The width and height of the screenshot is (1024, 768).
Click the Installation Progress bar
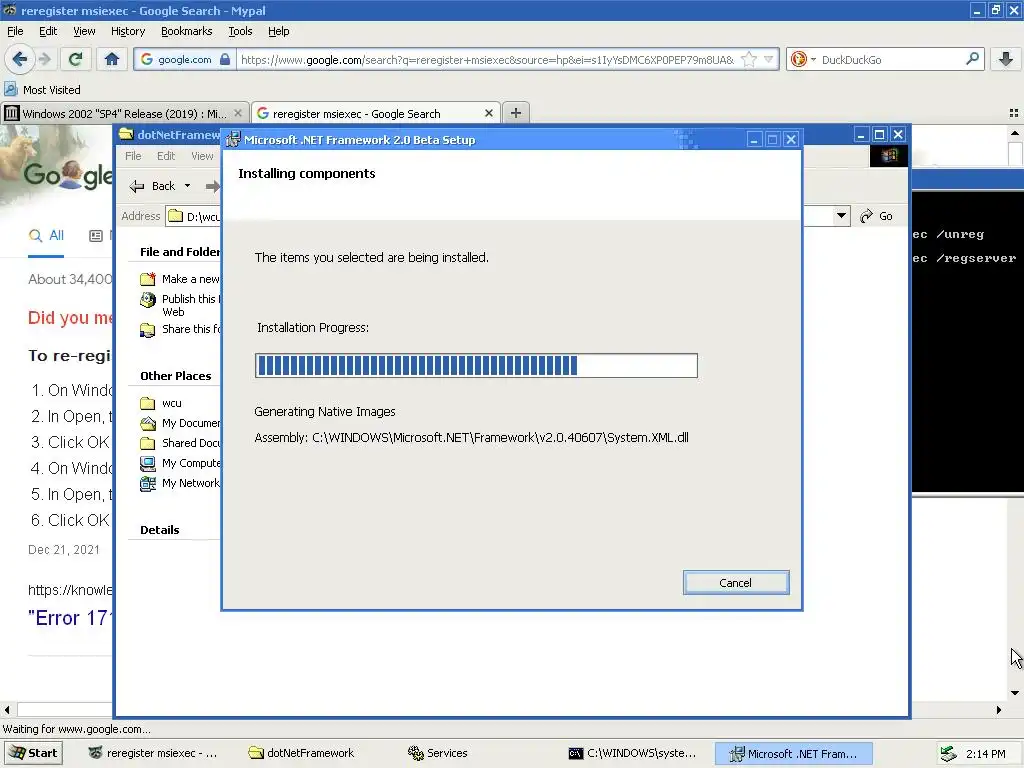click(476, 366)
